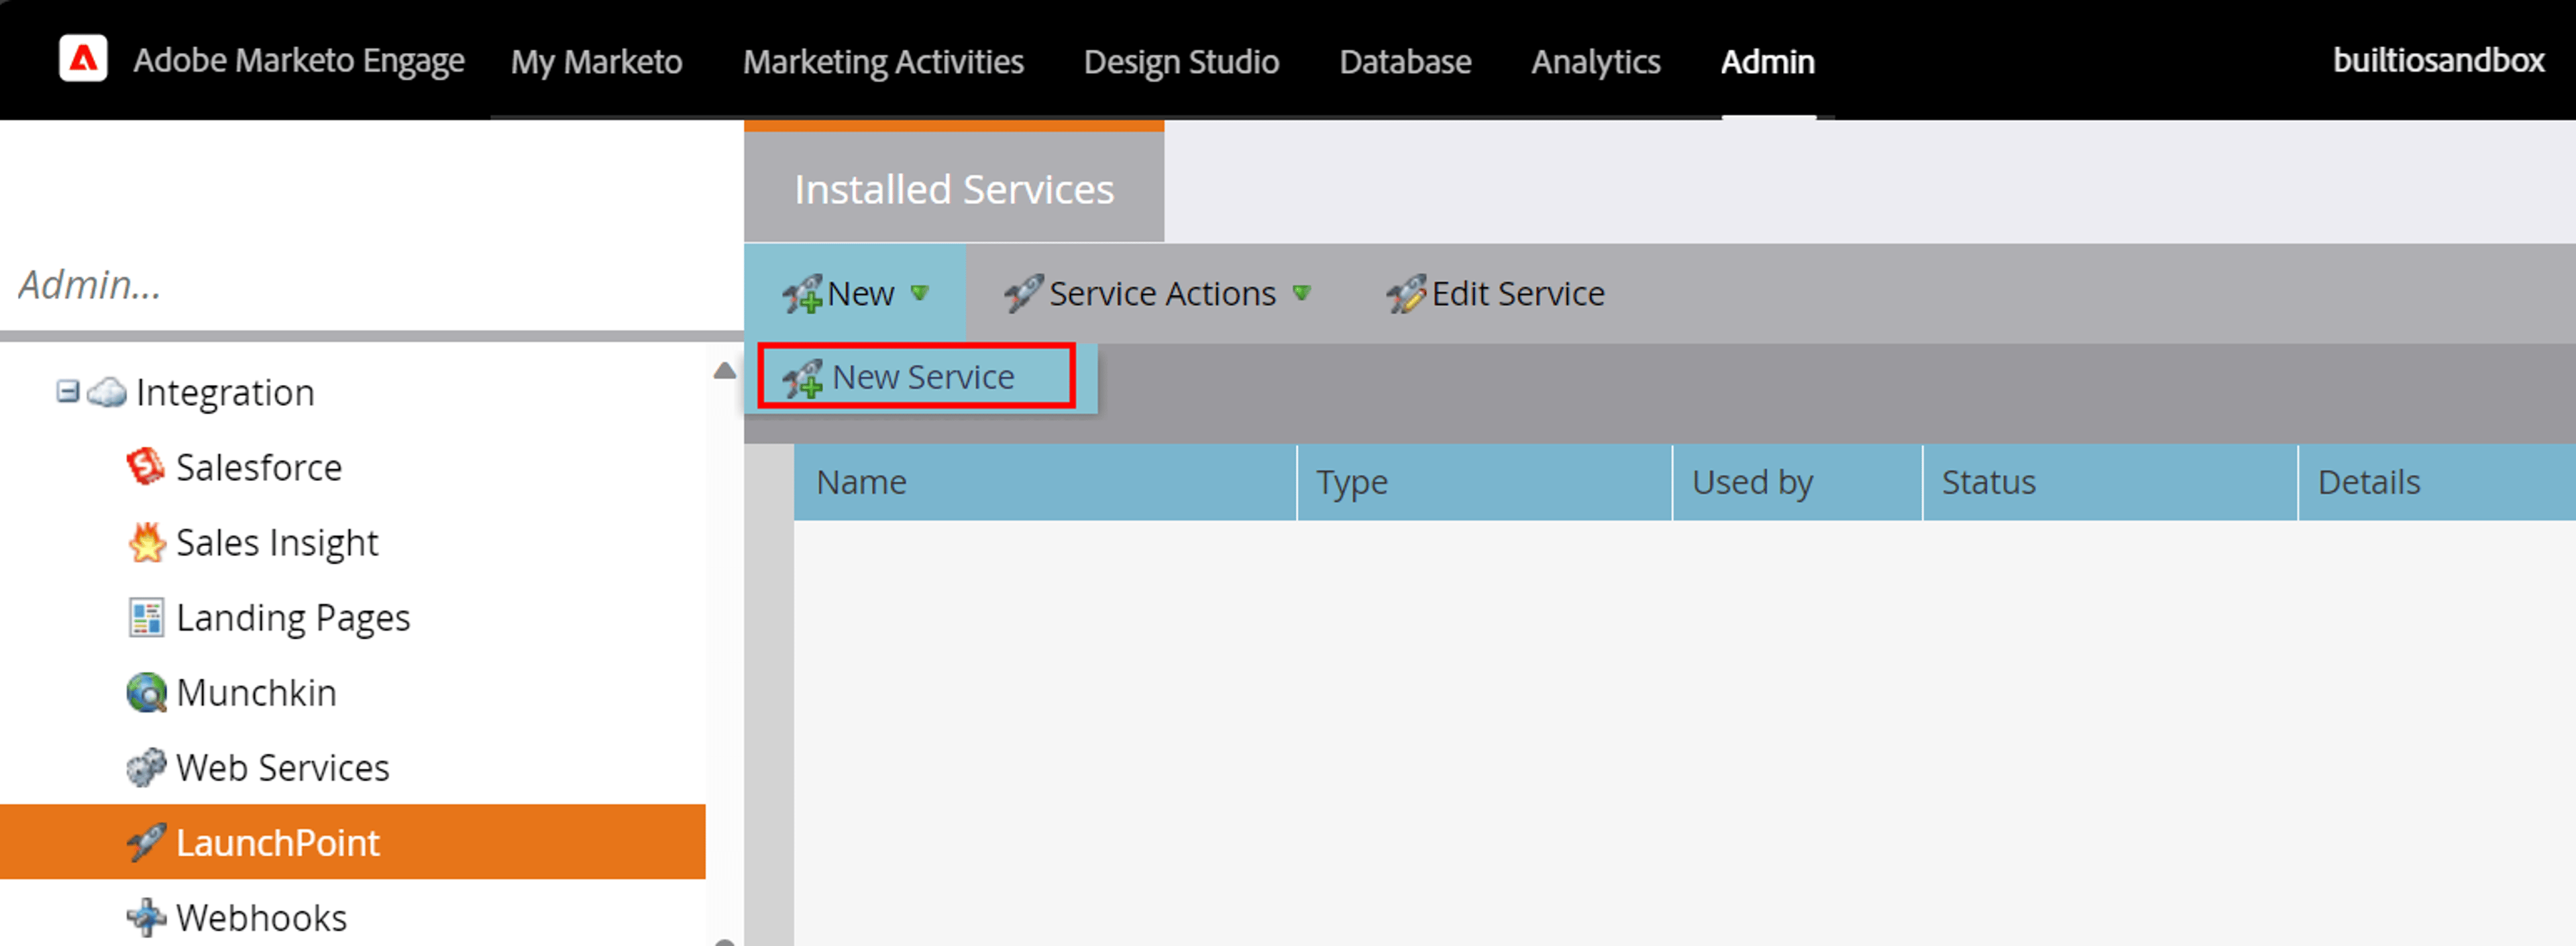Sort by the Status column header
This screenshot has height=946, width=2576.
tap(2109, 482)
